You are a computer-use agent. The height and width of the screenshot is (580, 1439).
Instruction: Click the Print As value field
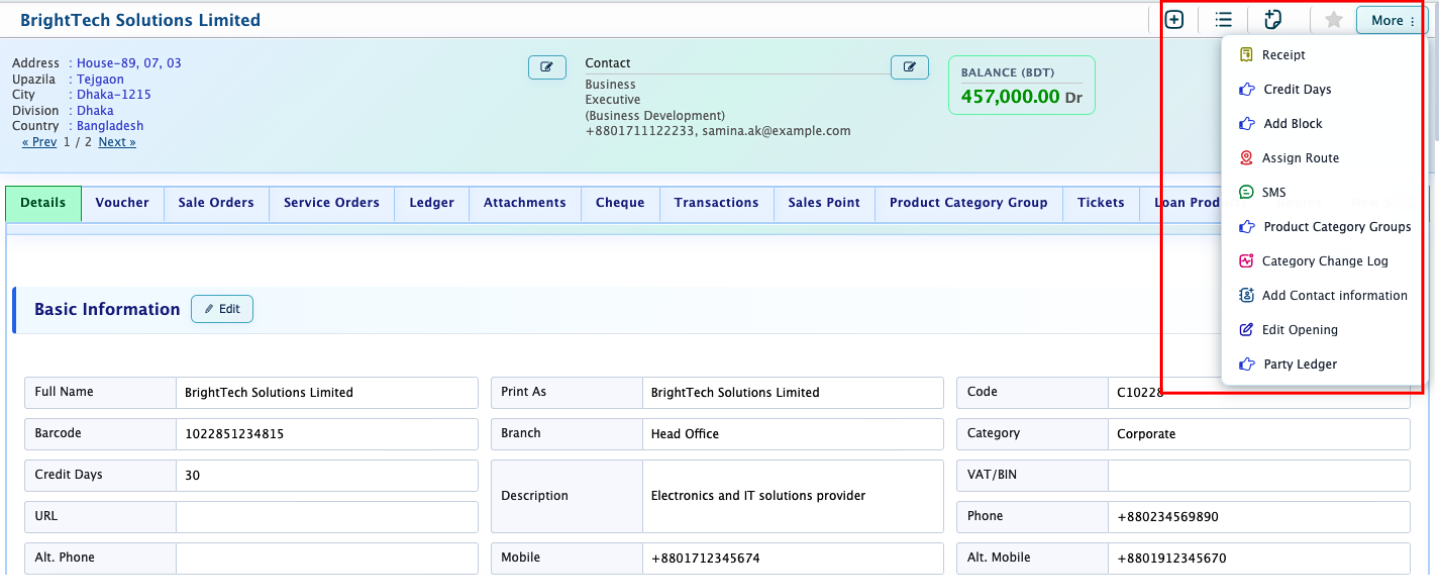793,392
